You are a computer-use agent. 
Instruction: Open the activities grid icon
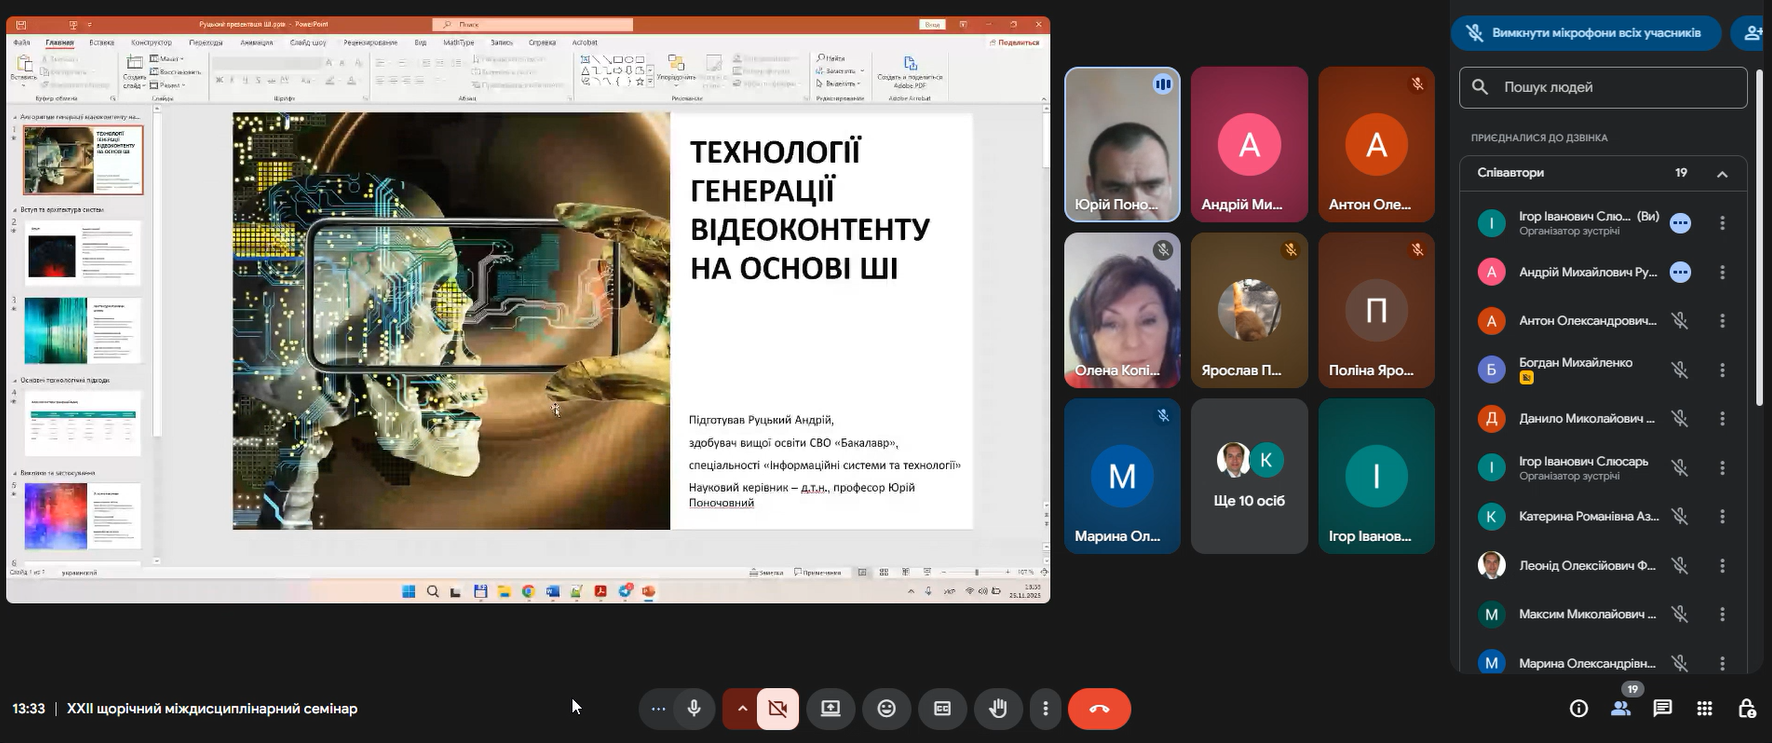[1705, 709]
